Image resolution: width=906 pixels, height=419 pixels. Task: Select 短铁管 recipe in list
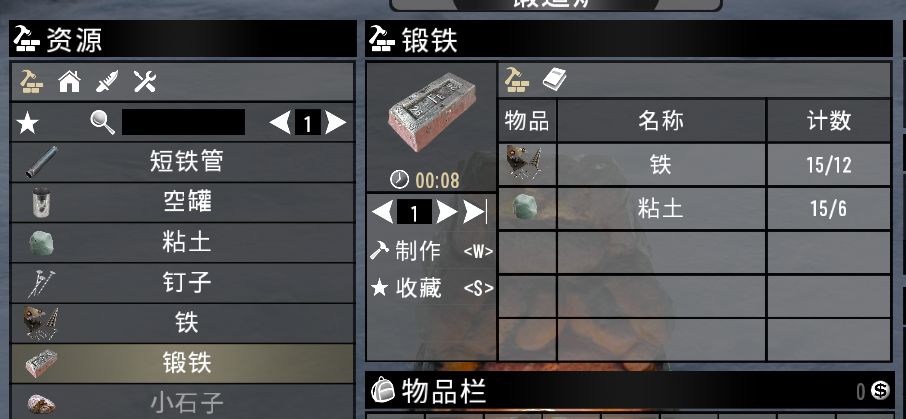[183, 162]
